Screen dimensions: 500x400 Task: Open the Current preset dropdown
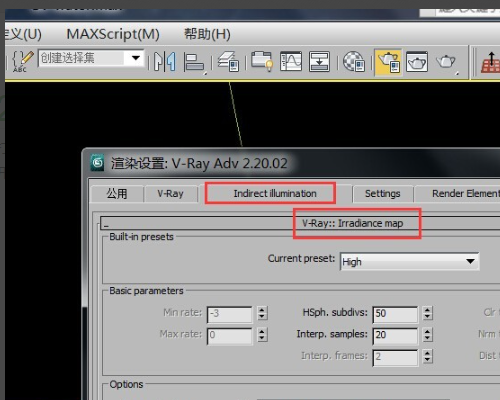409,261
